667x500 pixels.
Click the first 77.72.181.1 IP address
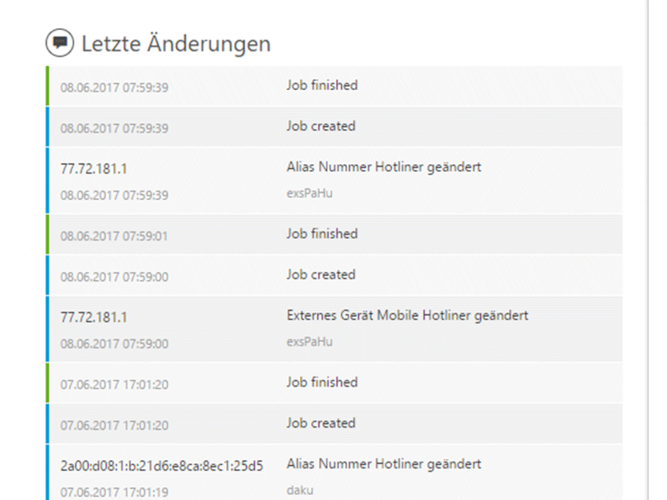(x=94, y=169)
